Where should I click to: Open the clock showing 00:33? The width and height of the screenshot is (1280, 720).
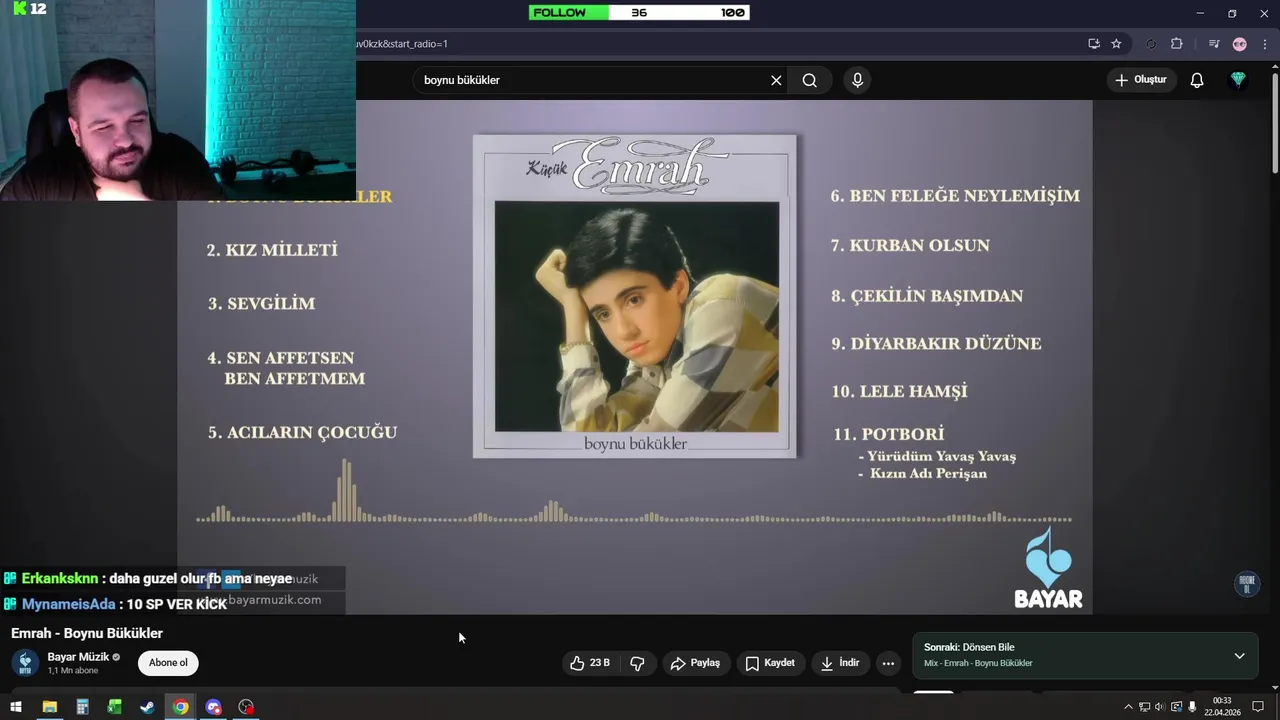click(1222, 707)
